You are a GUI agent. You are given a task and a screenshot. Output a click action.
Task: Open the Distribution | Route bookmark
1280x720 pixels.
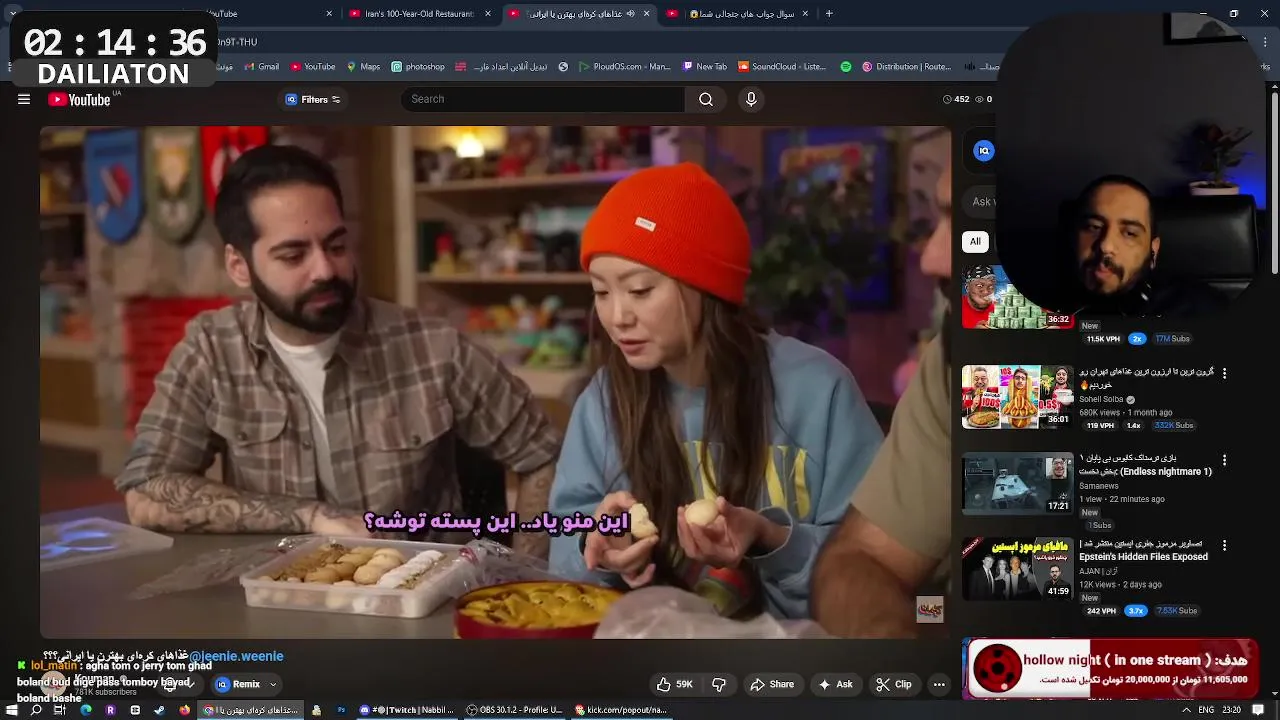(907, 67)
